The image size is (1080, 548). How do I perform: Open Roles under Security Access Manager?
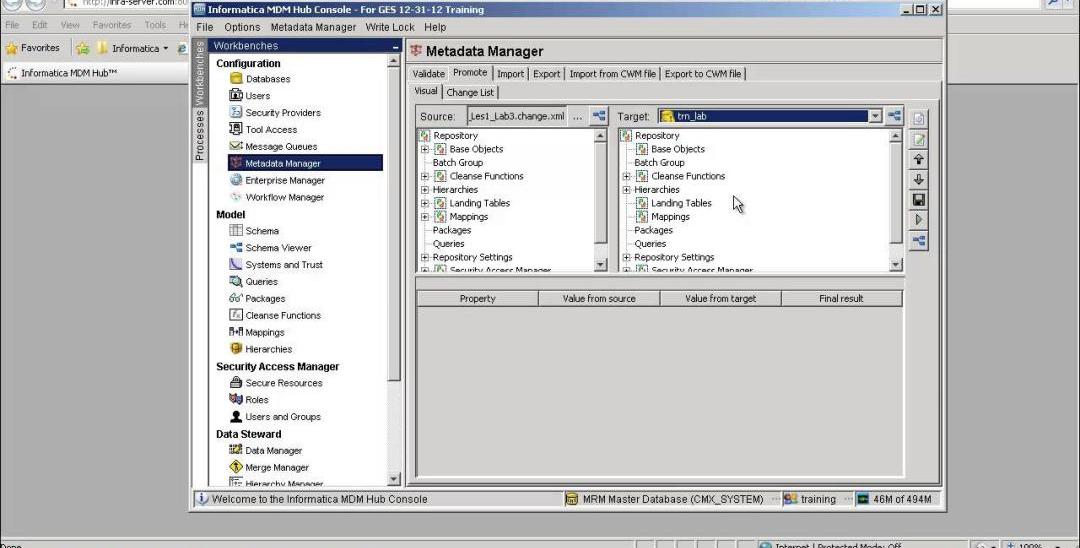249,399
